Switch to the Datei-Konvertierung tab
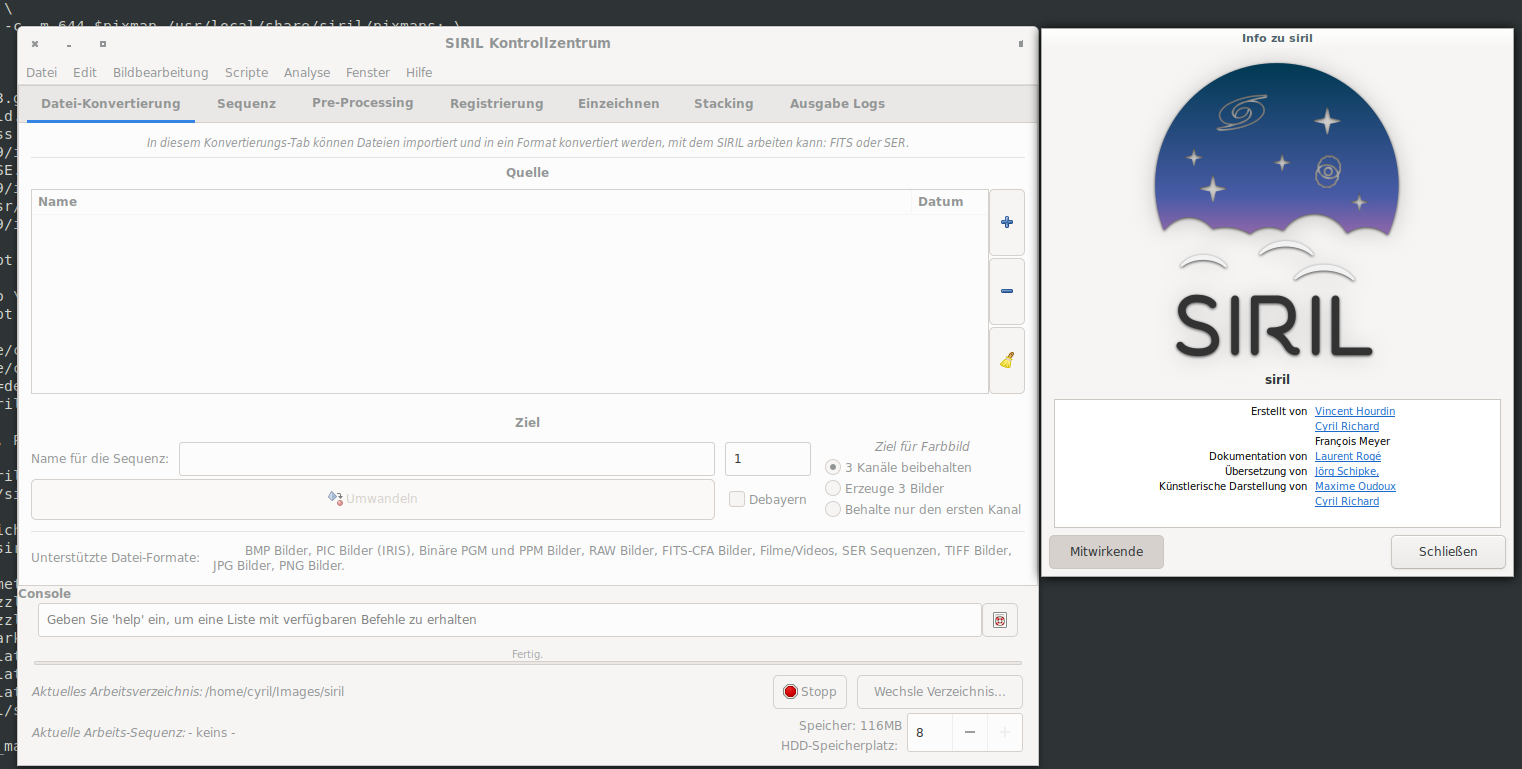 click(x=111, y=103)
